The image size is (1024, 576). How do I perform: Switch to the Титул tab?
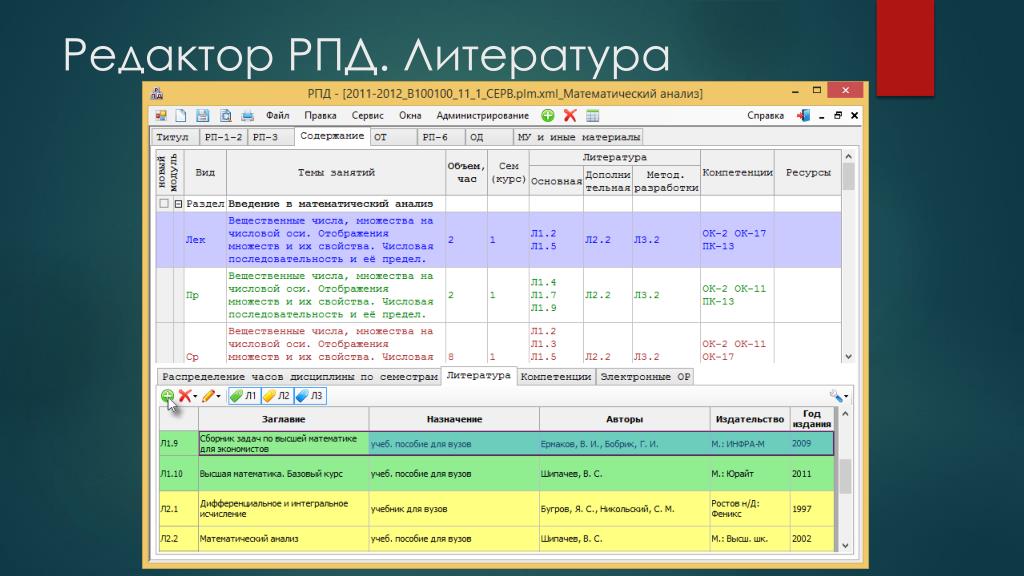[x=174, y=137]
